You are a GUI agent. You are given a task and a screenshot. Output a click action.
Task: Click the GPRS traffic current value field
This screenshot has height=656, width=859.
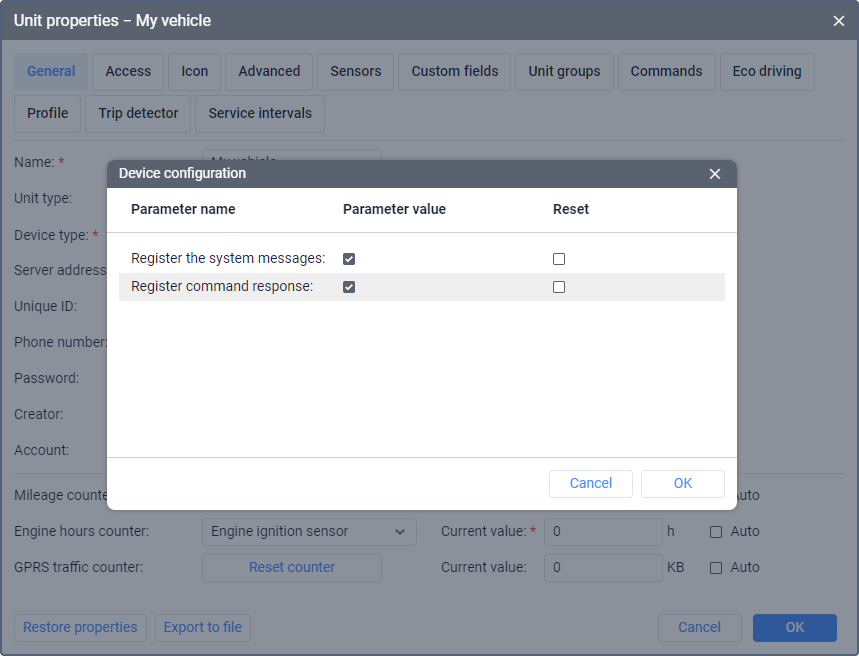(x=603, y=568)
